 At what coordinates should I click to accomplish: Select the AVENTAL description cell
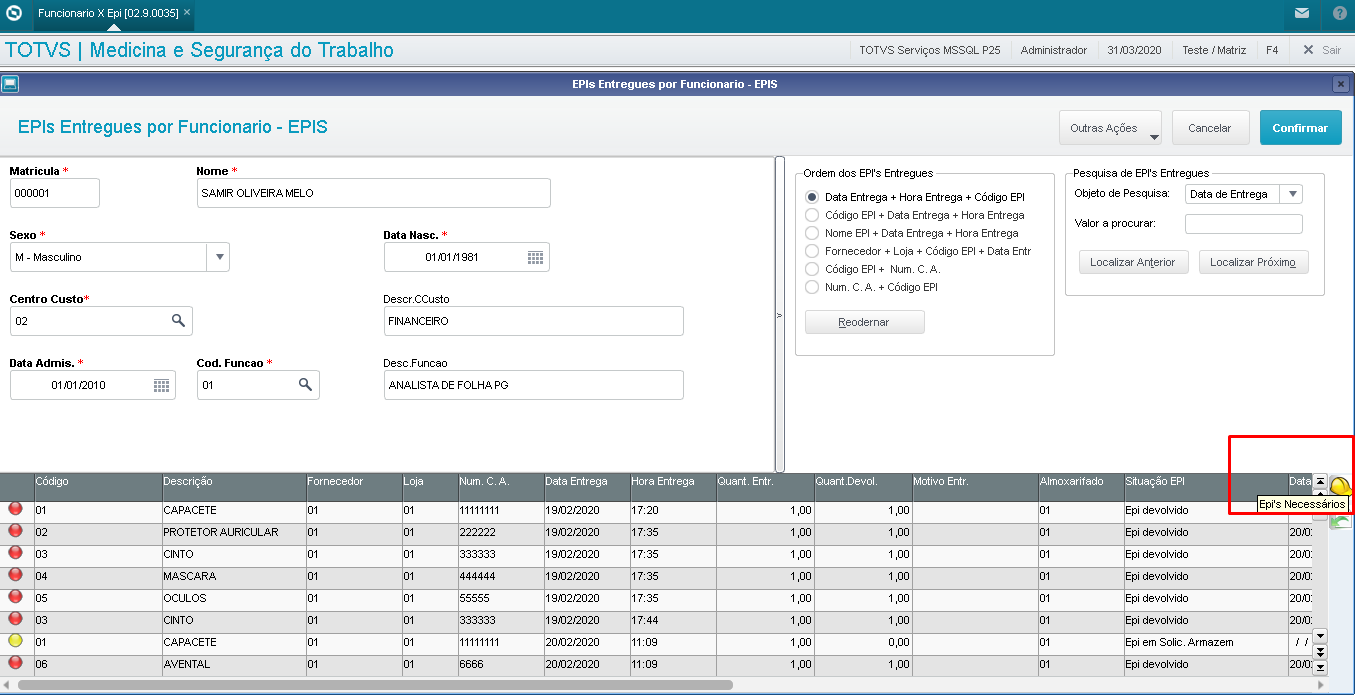coord(233,664)
